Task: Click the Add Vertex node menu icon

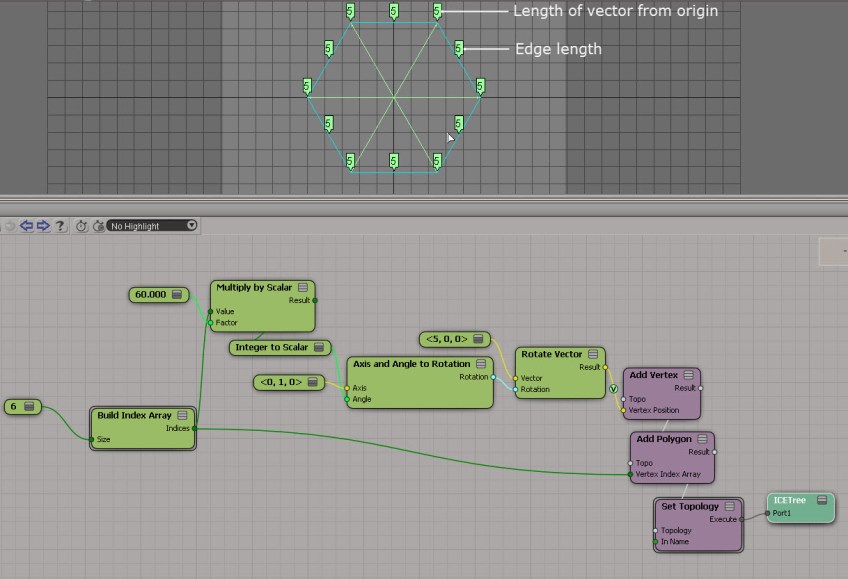Action: (x=688, y=375)
